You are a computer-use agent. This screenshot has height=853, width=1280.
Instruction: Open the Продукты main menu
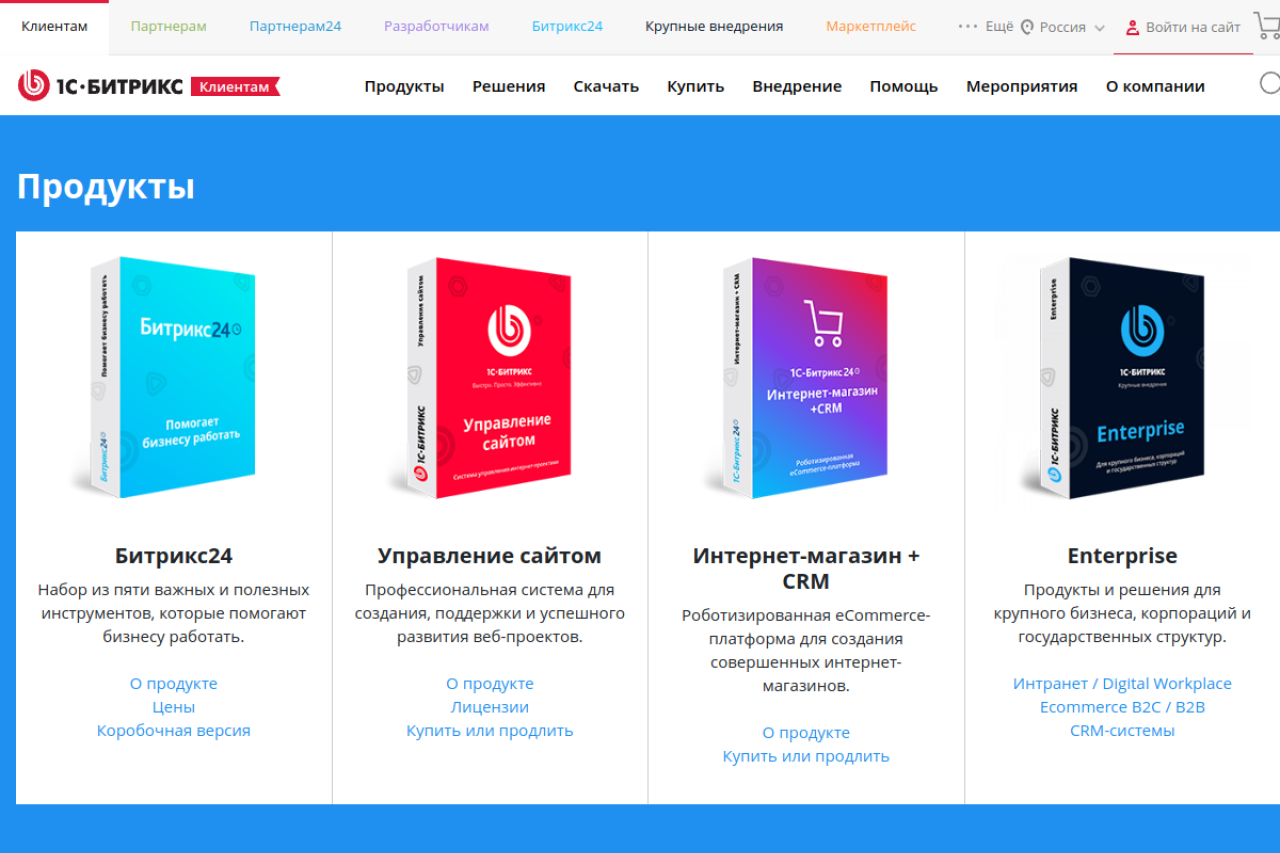coord(404,86)
